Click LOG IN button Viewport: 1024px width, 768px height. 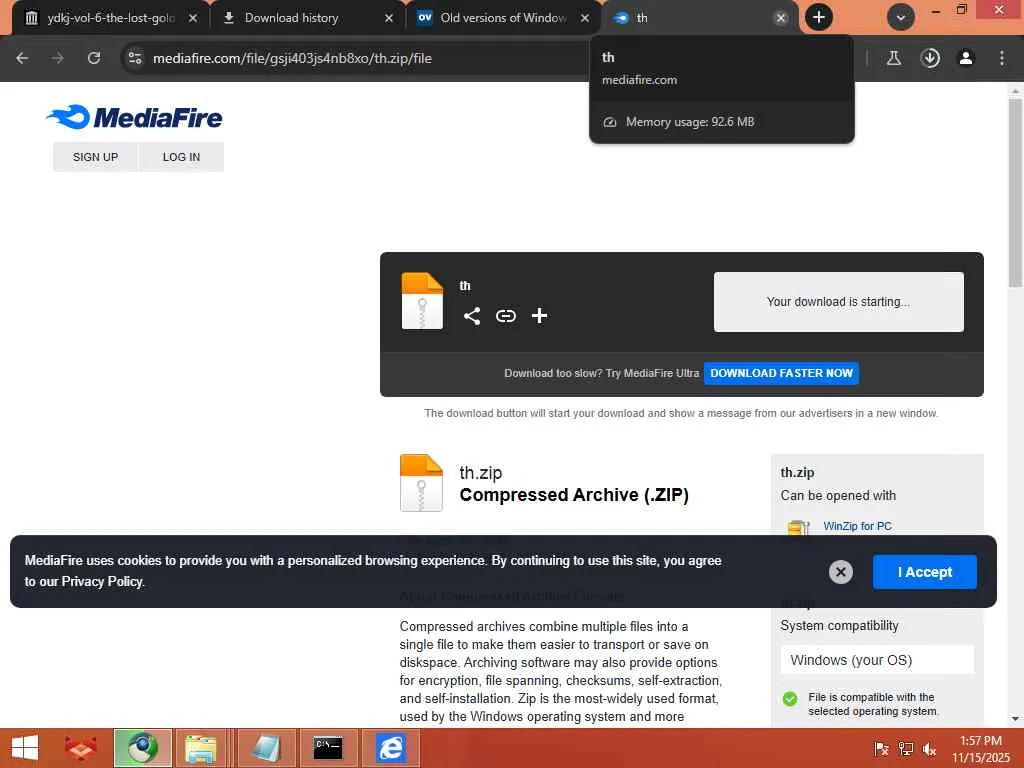182,157
